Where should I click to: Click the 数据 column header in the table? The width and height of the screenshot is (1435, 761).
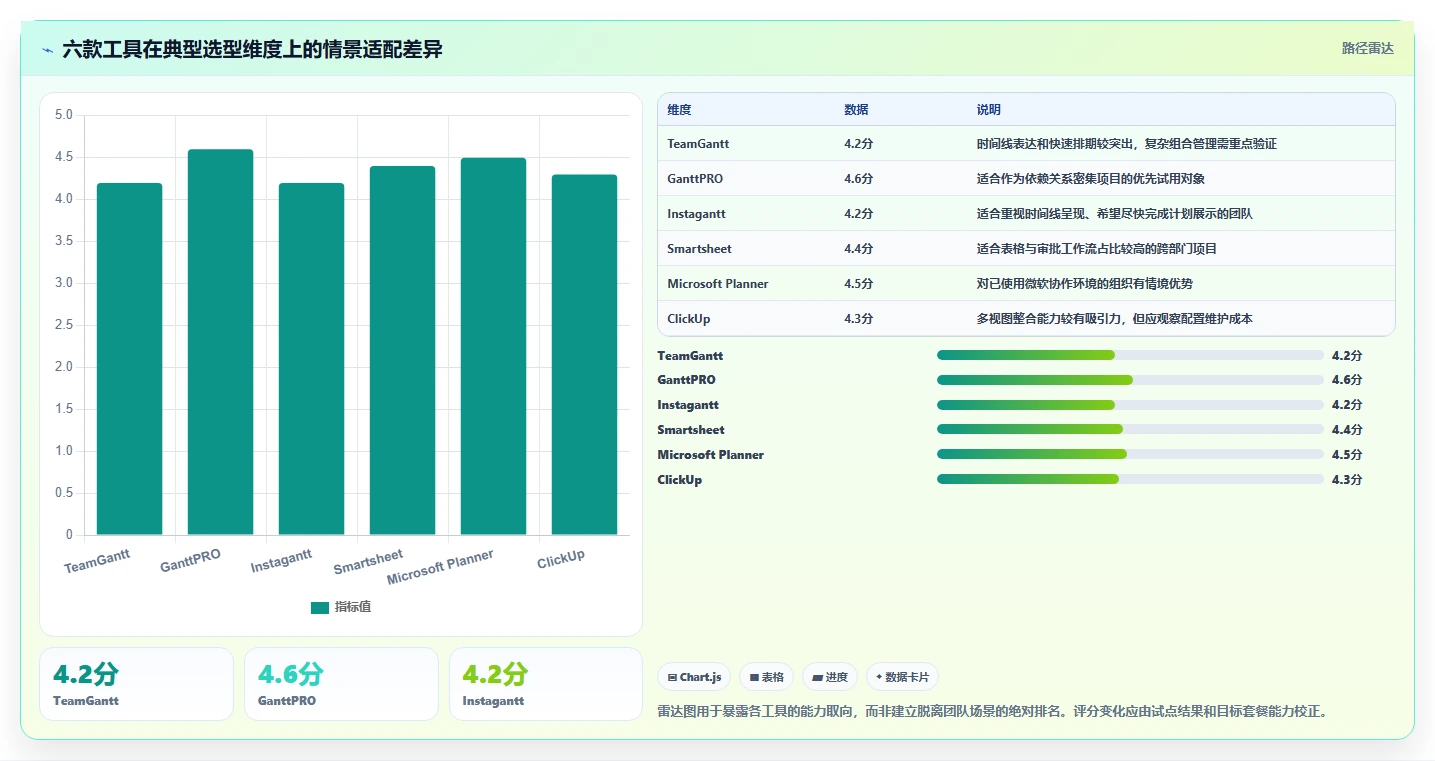point(856,110)
